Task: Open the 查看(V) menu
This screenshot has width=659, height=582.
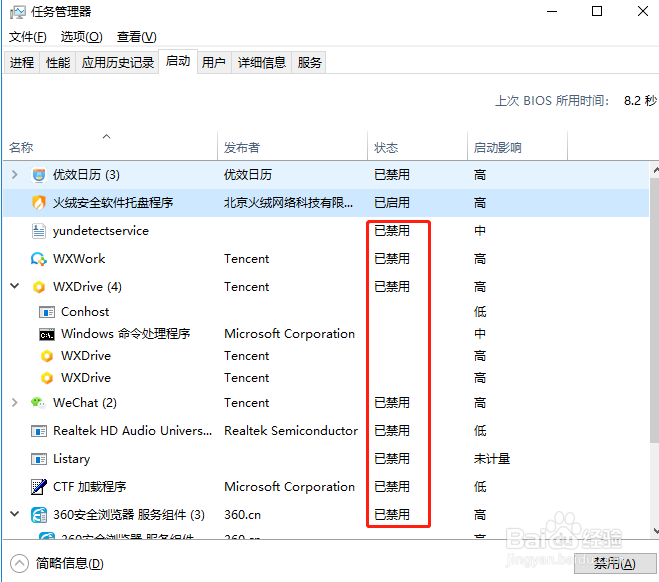Action: [137, 37]
